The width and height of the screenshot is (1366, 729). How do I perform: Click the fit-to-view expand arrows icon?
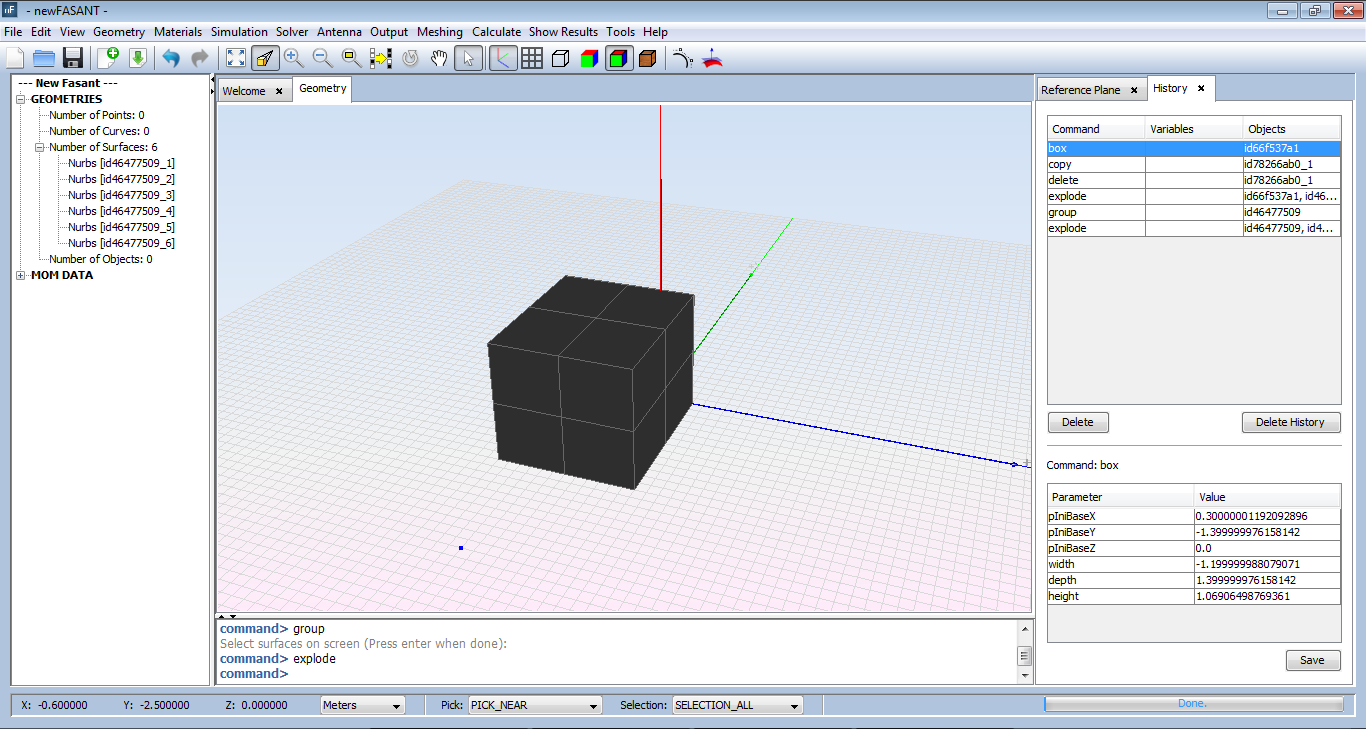[x=235, y=58]
